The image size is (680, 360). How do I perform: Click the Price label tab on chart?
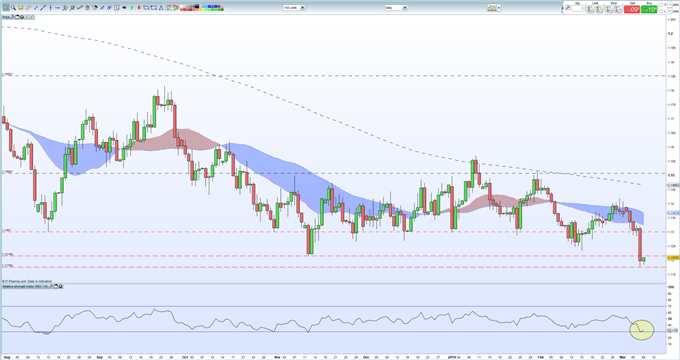tap(6, 17)
